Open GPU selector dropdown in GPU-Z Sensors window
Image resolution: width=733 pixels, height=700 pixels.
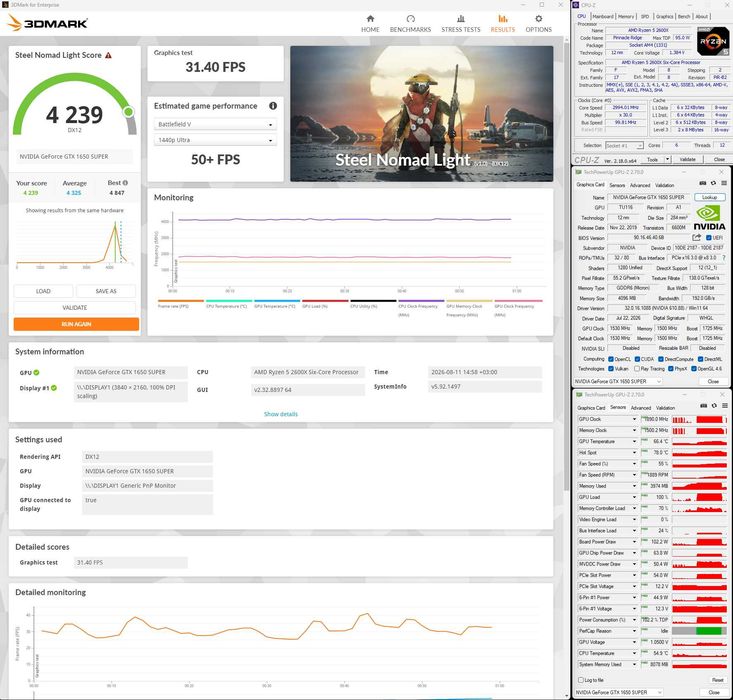click(x=618, y=692)
